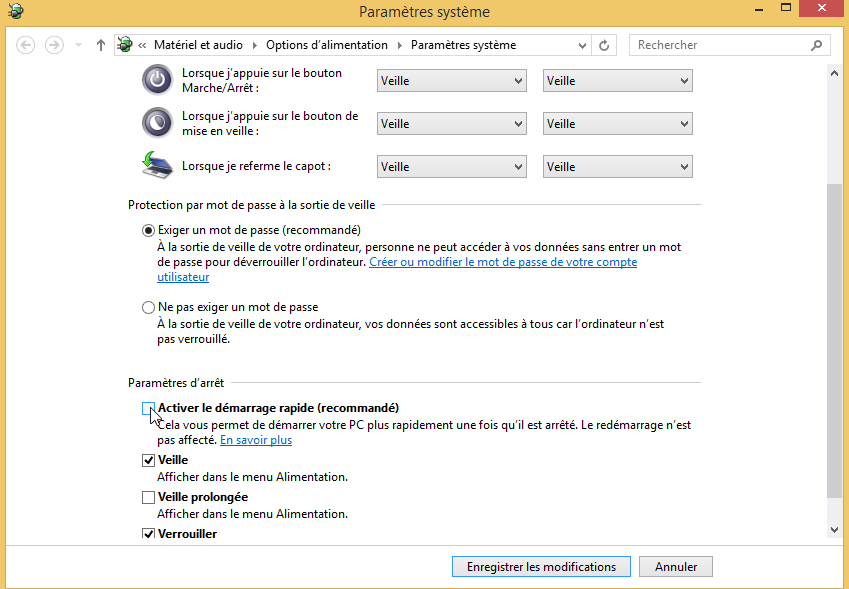Click the power options icon in the address bar
849x589 pixels.
[125, 44]
